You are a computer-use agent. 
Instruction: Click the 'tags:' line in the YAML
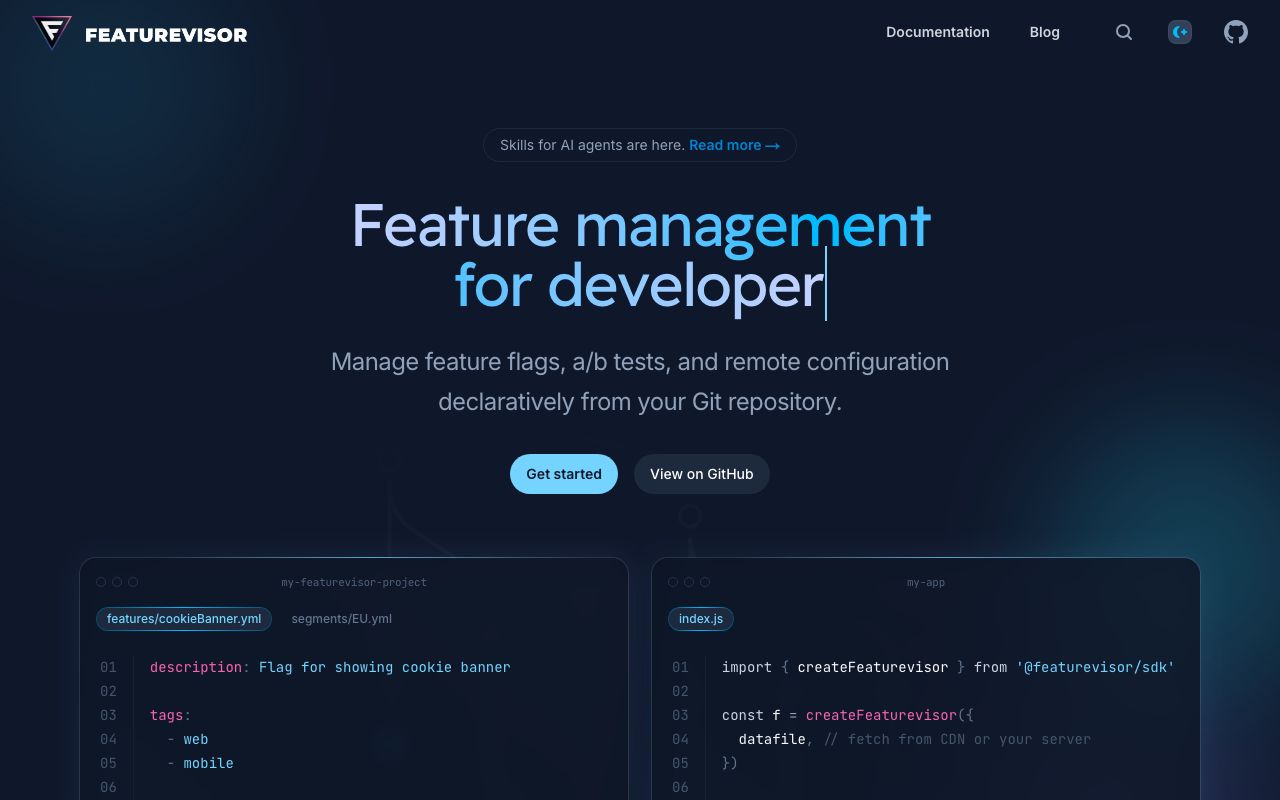pos(170,715)
